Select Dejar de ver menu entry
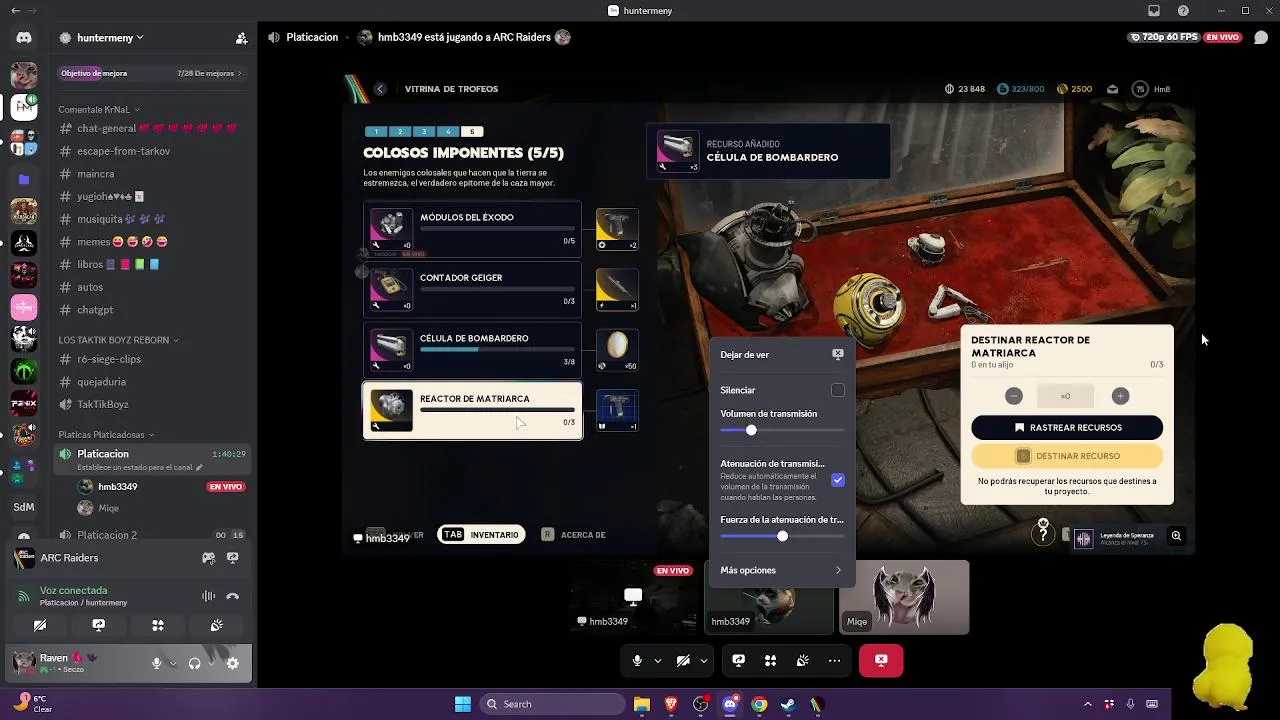 pyautogui.click(x=782, y=354)
